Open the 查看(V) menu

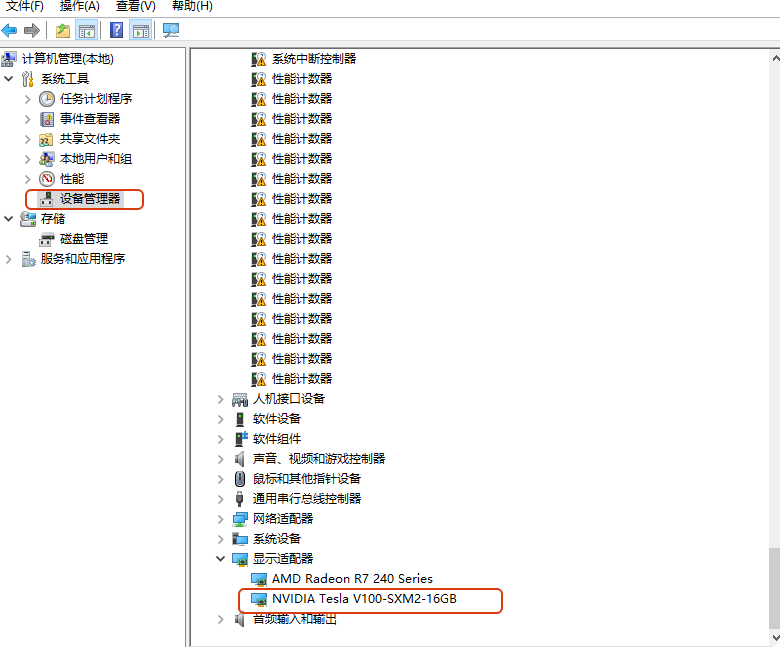point(135,6)
